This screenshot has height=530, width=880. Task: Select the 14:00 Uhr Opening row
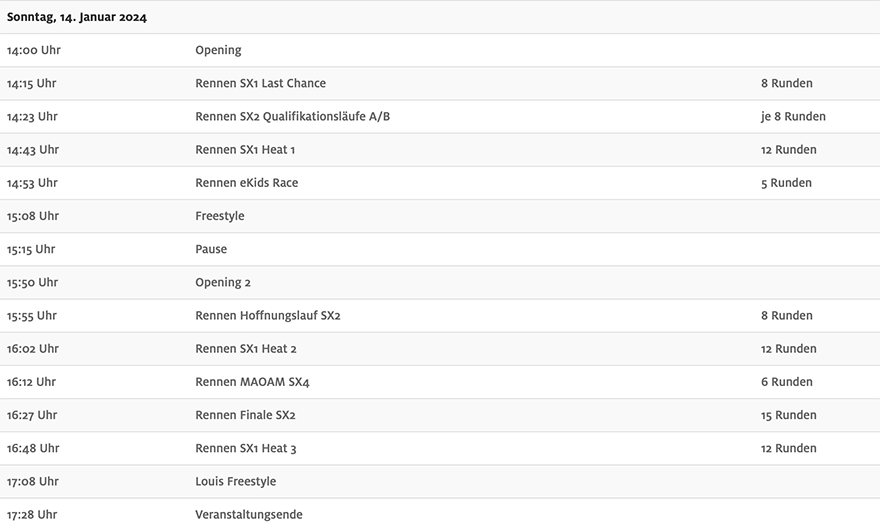[x=440, y=51]
